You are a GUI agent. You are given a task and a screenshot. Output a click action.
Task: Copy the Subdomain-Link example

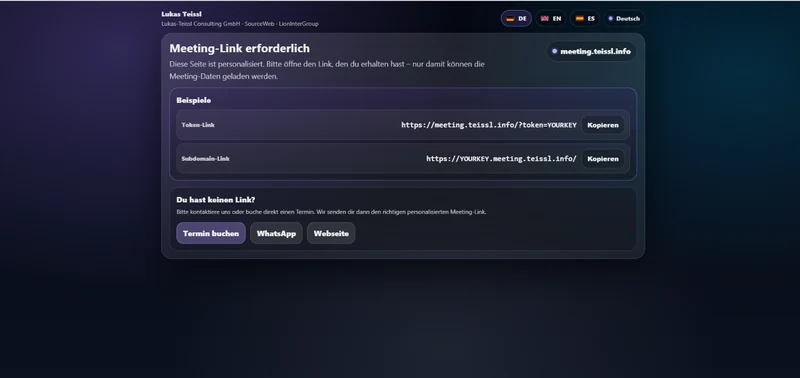603,159
